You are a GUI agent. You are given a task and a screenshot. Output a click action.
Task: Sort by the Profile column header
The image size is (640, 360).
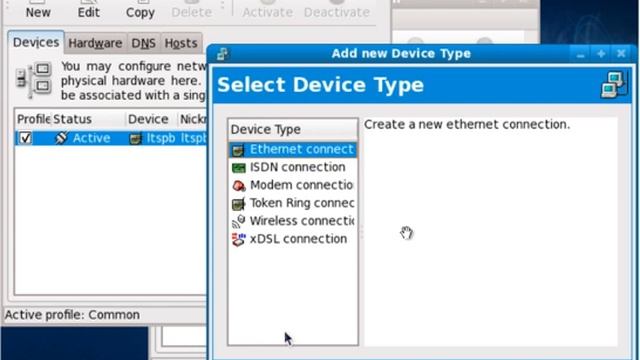click(33, 119)
